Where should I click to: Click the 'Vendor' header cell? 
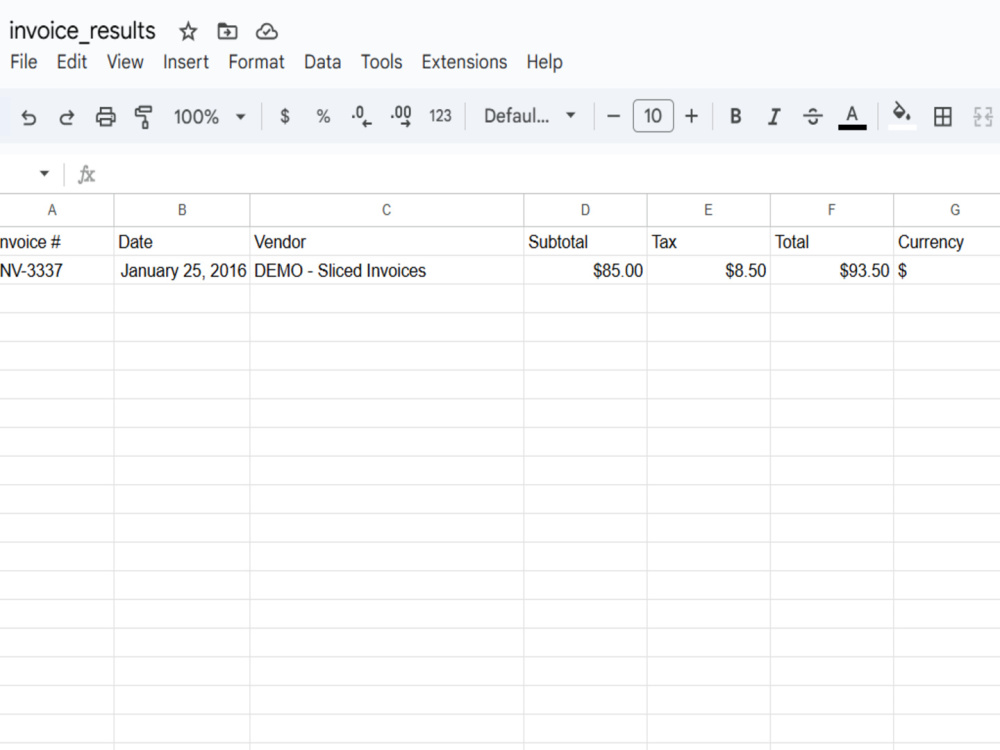pyautogui.click(x=386, y=242)
